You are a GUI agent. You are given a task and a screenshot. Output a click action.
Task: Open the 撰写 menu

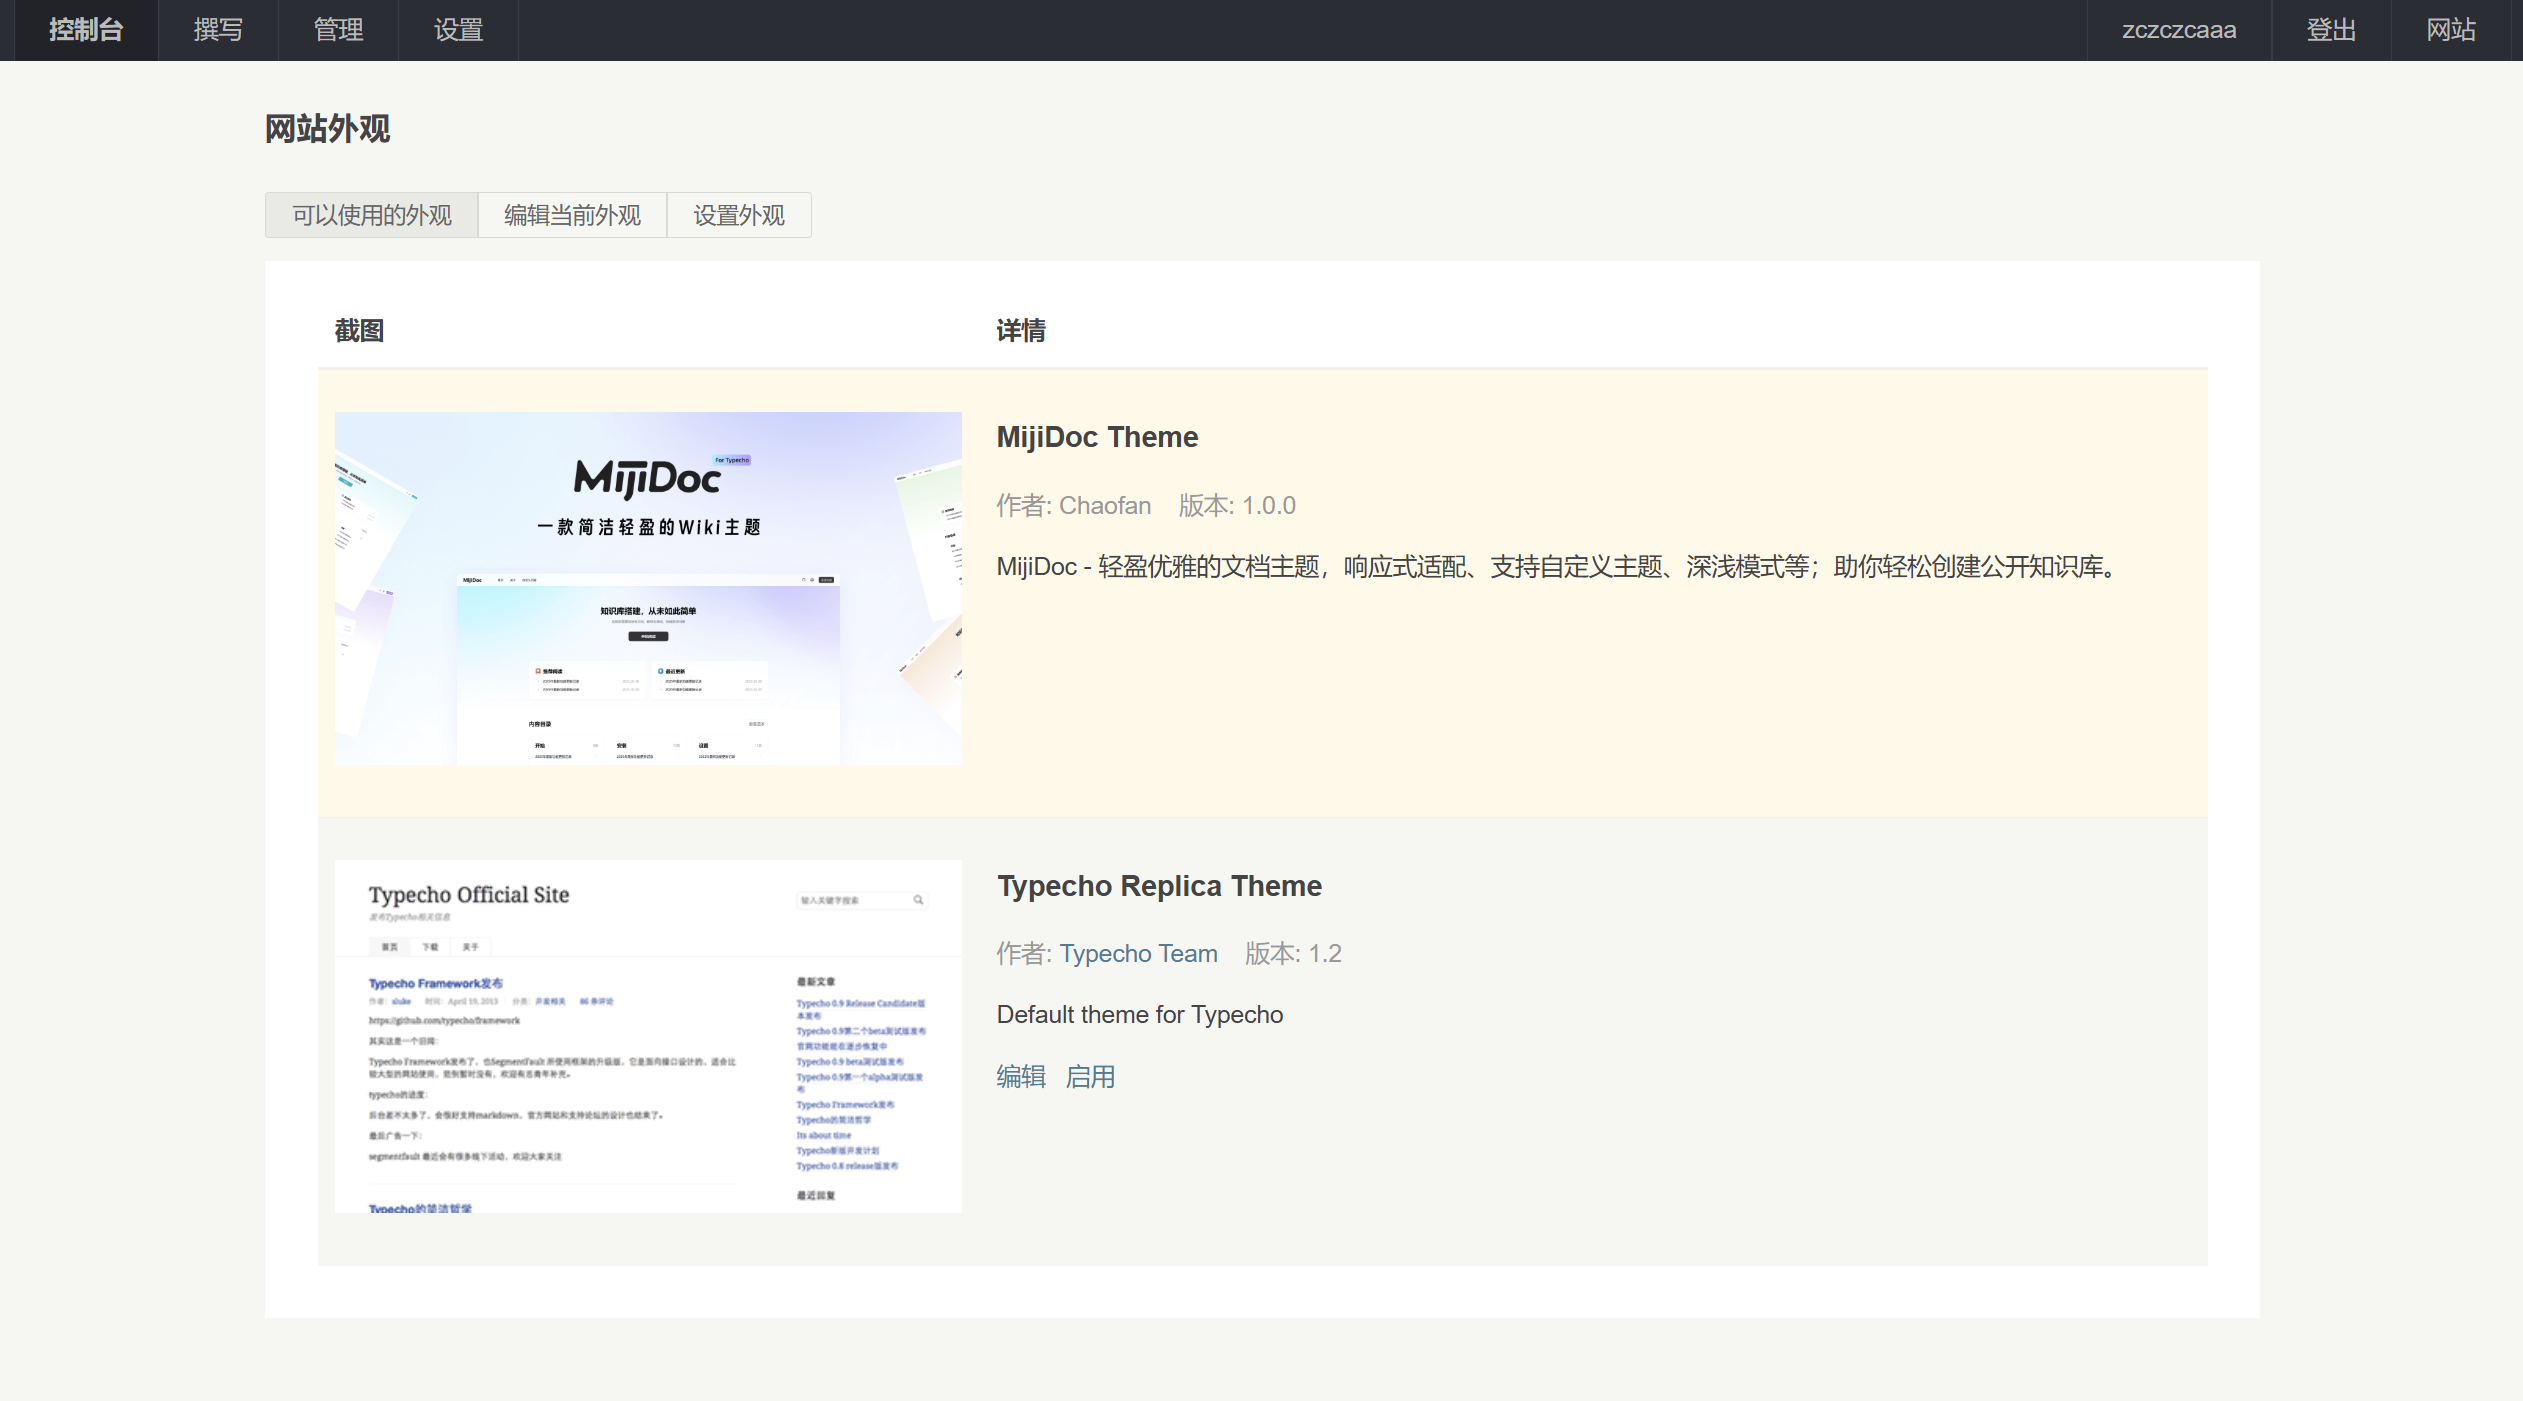pyautogui.click(x=218, y=30)
